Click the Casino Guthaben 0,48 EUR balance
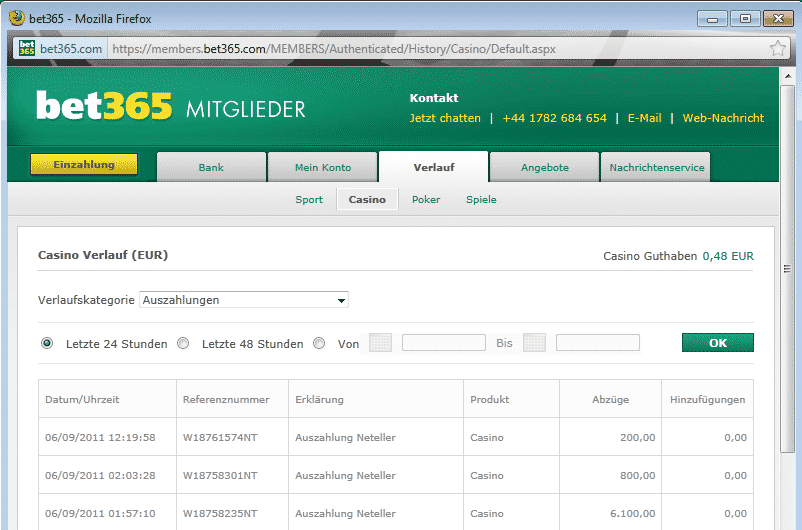 coord(678,256)
